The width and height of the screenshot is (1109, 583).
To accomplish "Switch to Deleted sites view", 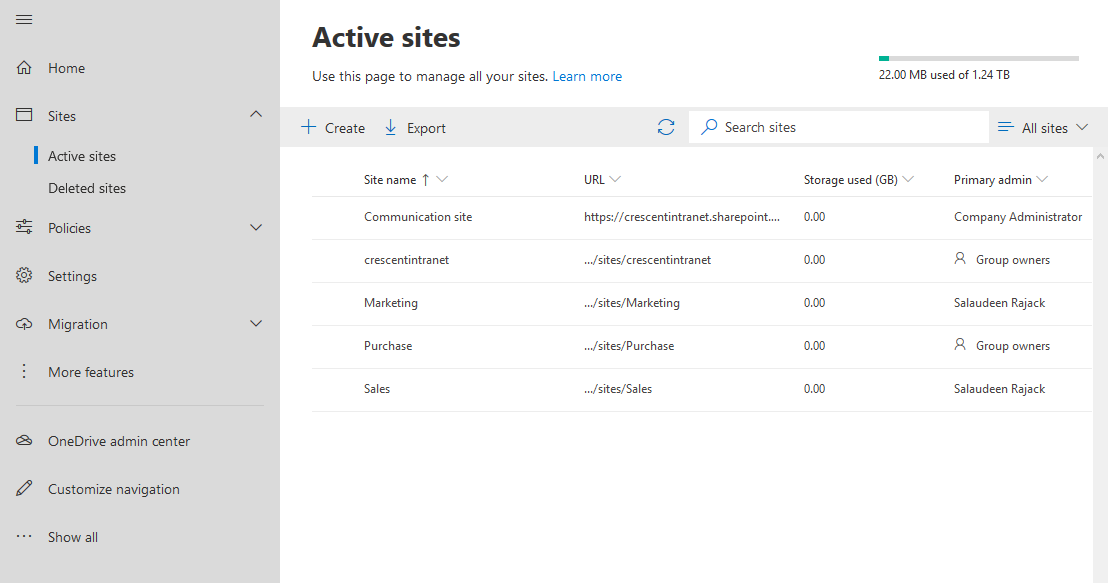I will (x=87, y=188).
